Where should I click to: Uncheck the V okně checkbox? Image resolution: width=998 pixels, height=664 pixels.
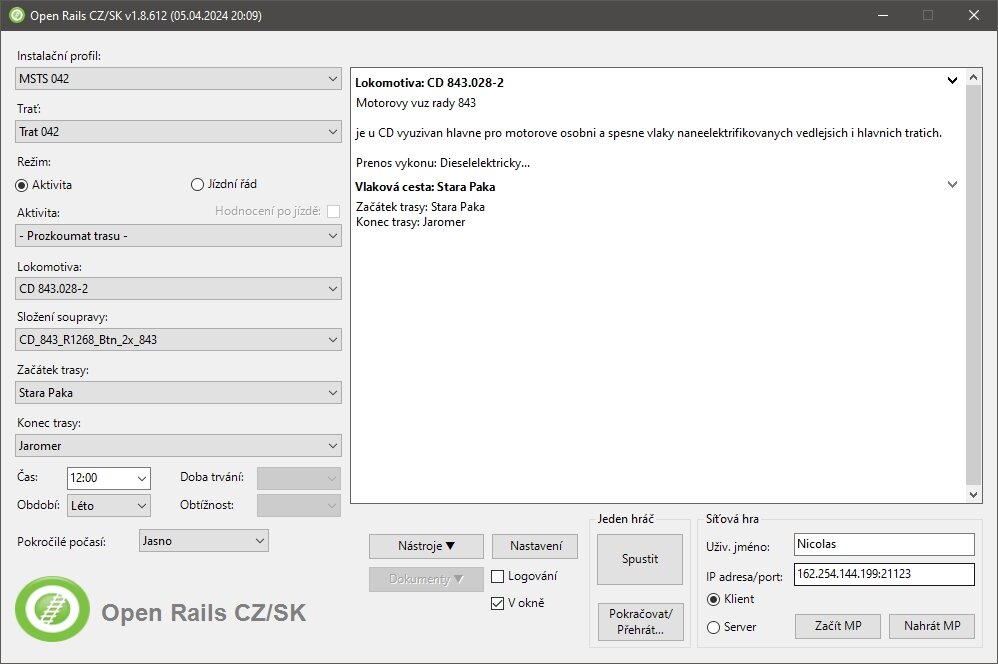click(x=498, y=604)
